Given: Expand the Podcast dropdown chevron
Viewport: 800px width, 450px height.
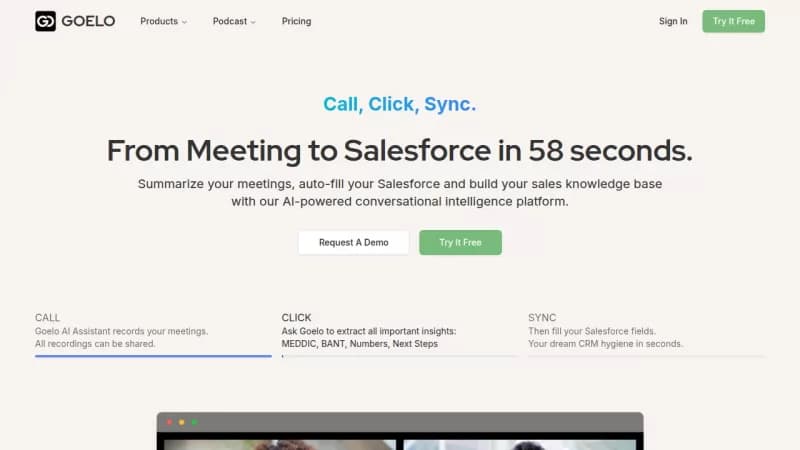Looking at the screenshot, I should click(x=253, y=22).
